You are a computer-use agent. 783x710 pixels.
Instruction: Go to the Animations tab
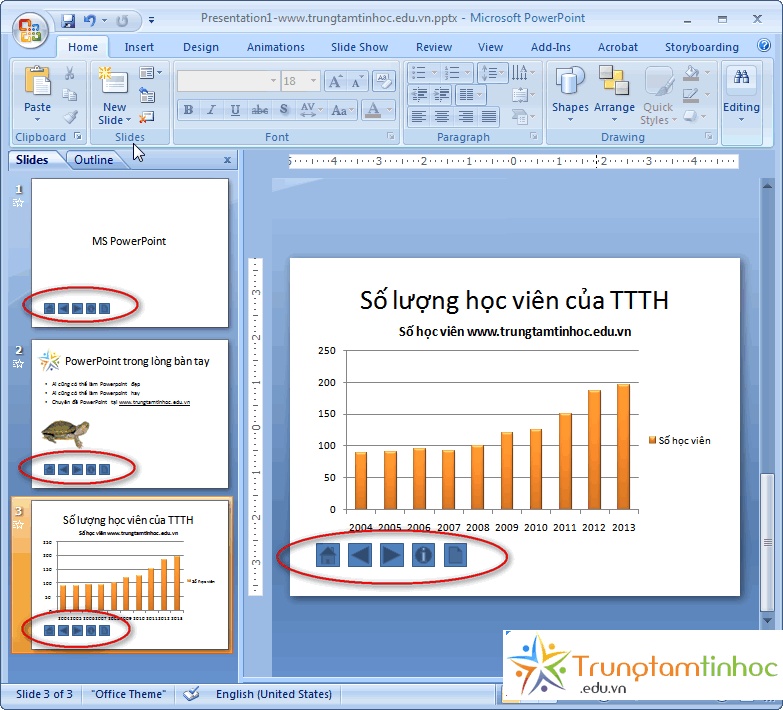pyautogui.click(x=276, y=47)
